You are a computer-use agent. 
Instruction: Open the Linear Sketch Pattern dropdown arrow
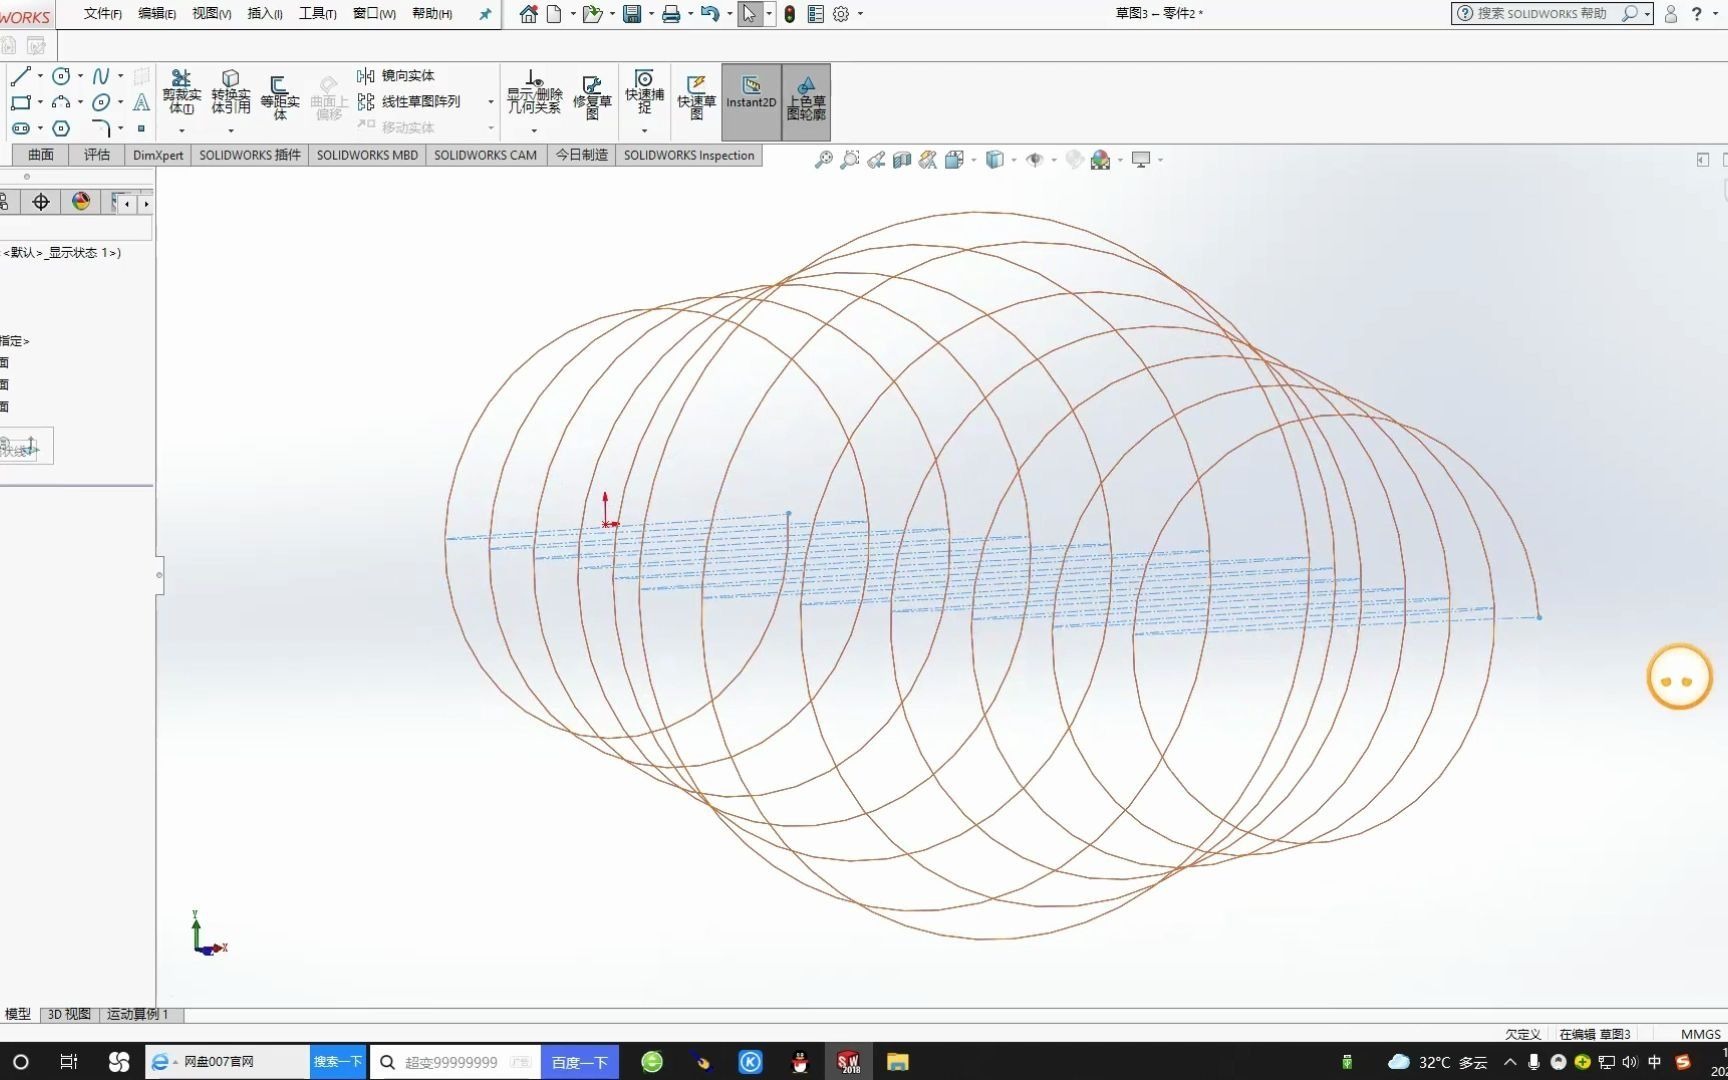coord(489,100)
